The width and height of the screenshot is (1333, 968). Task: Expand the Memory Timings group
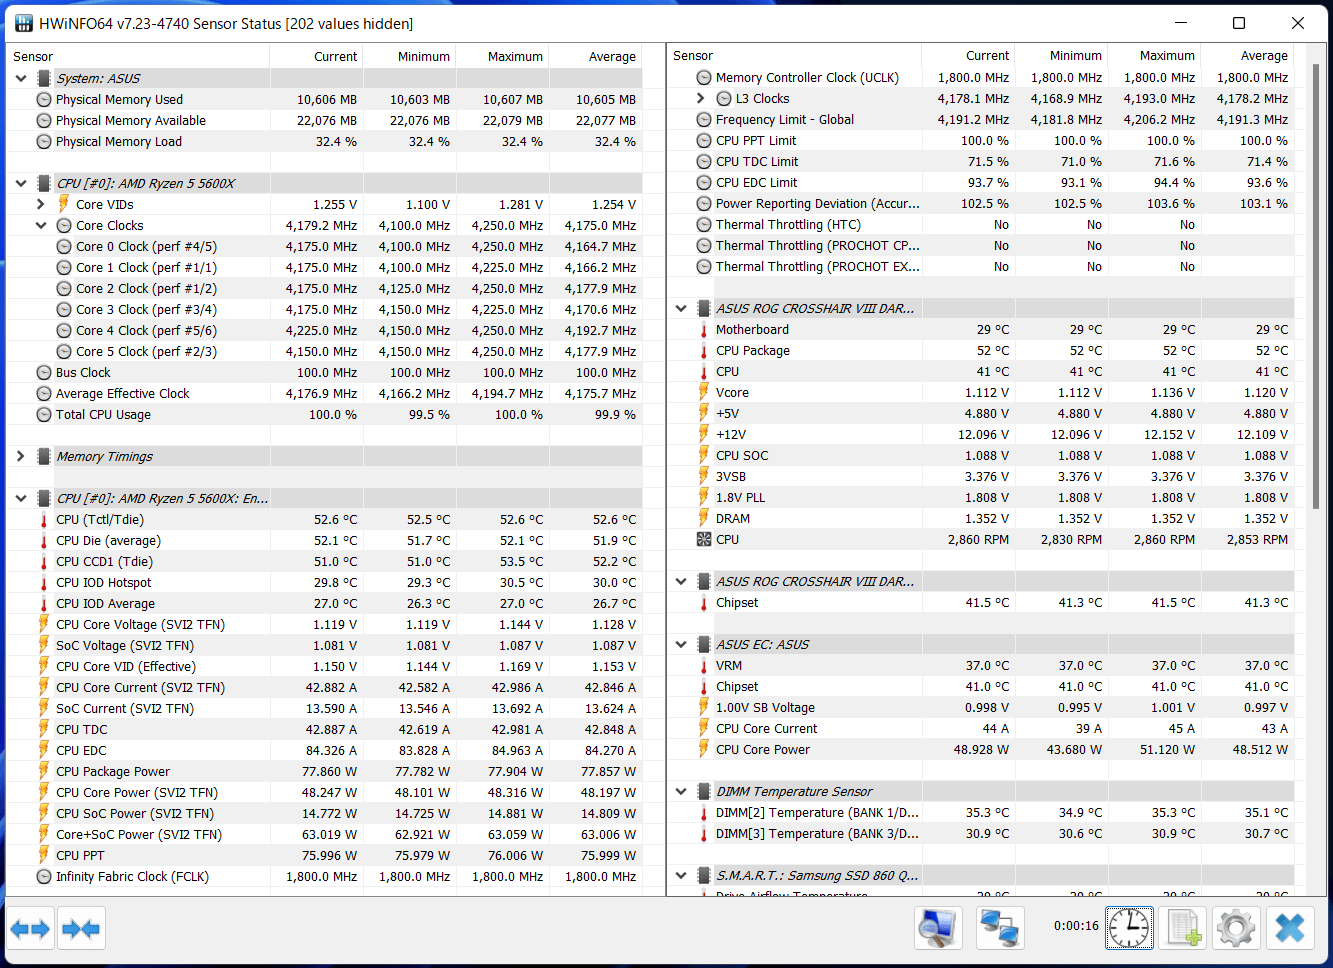click(21, 456)
